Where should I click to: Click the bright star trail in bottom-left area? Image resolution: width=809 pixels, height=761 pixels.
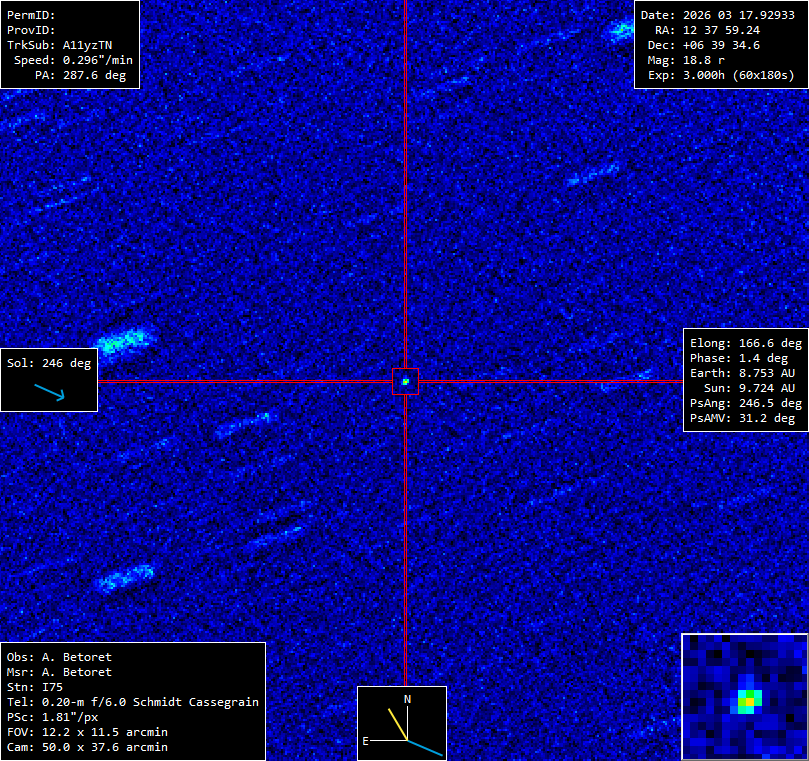pyautogui.click(x=125, y=578)
